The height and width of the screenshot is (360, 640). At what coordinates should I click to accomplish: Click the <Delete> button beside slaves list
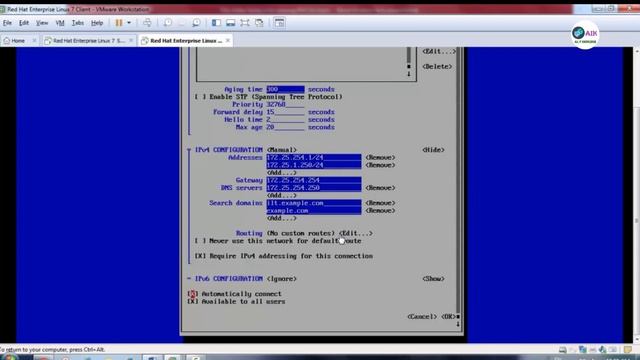pos(437,67)
